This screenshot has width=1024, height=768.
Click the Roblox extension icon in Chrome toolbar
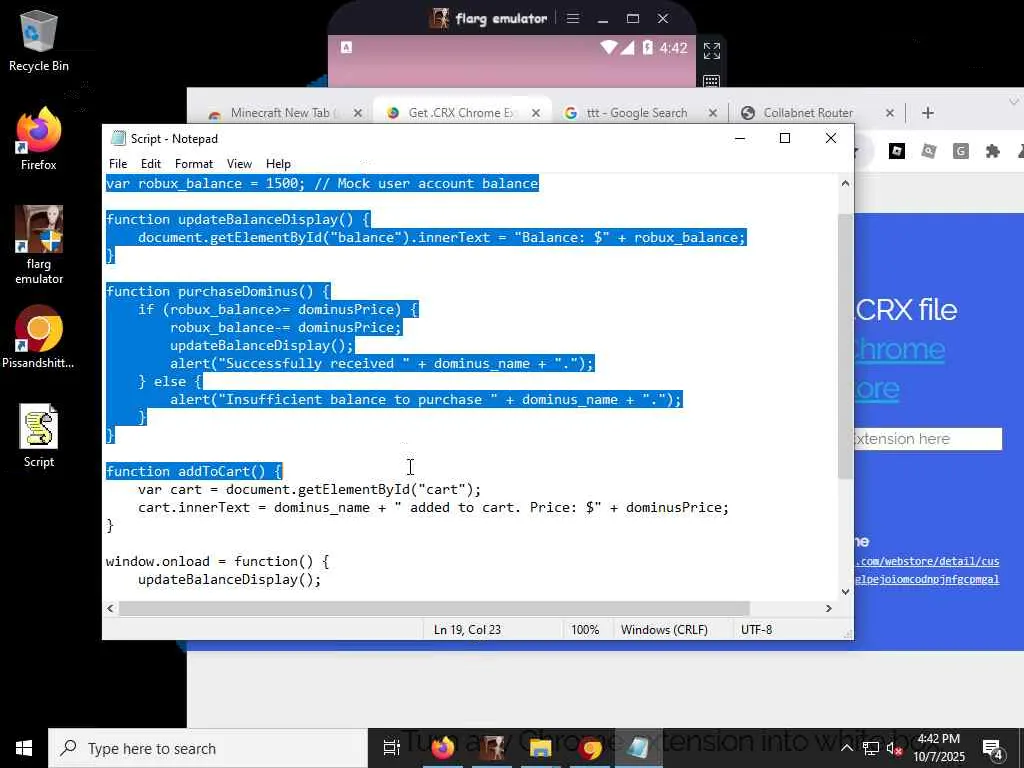(897, 152)
